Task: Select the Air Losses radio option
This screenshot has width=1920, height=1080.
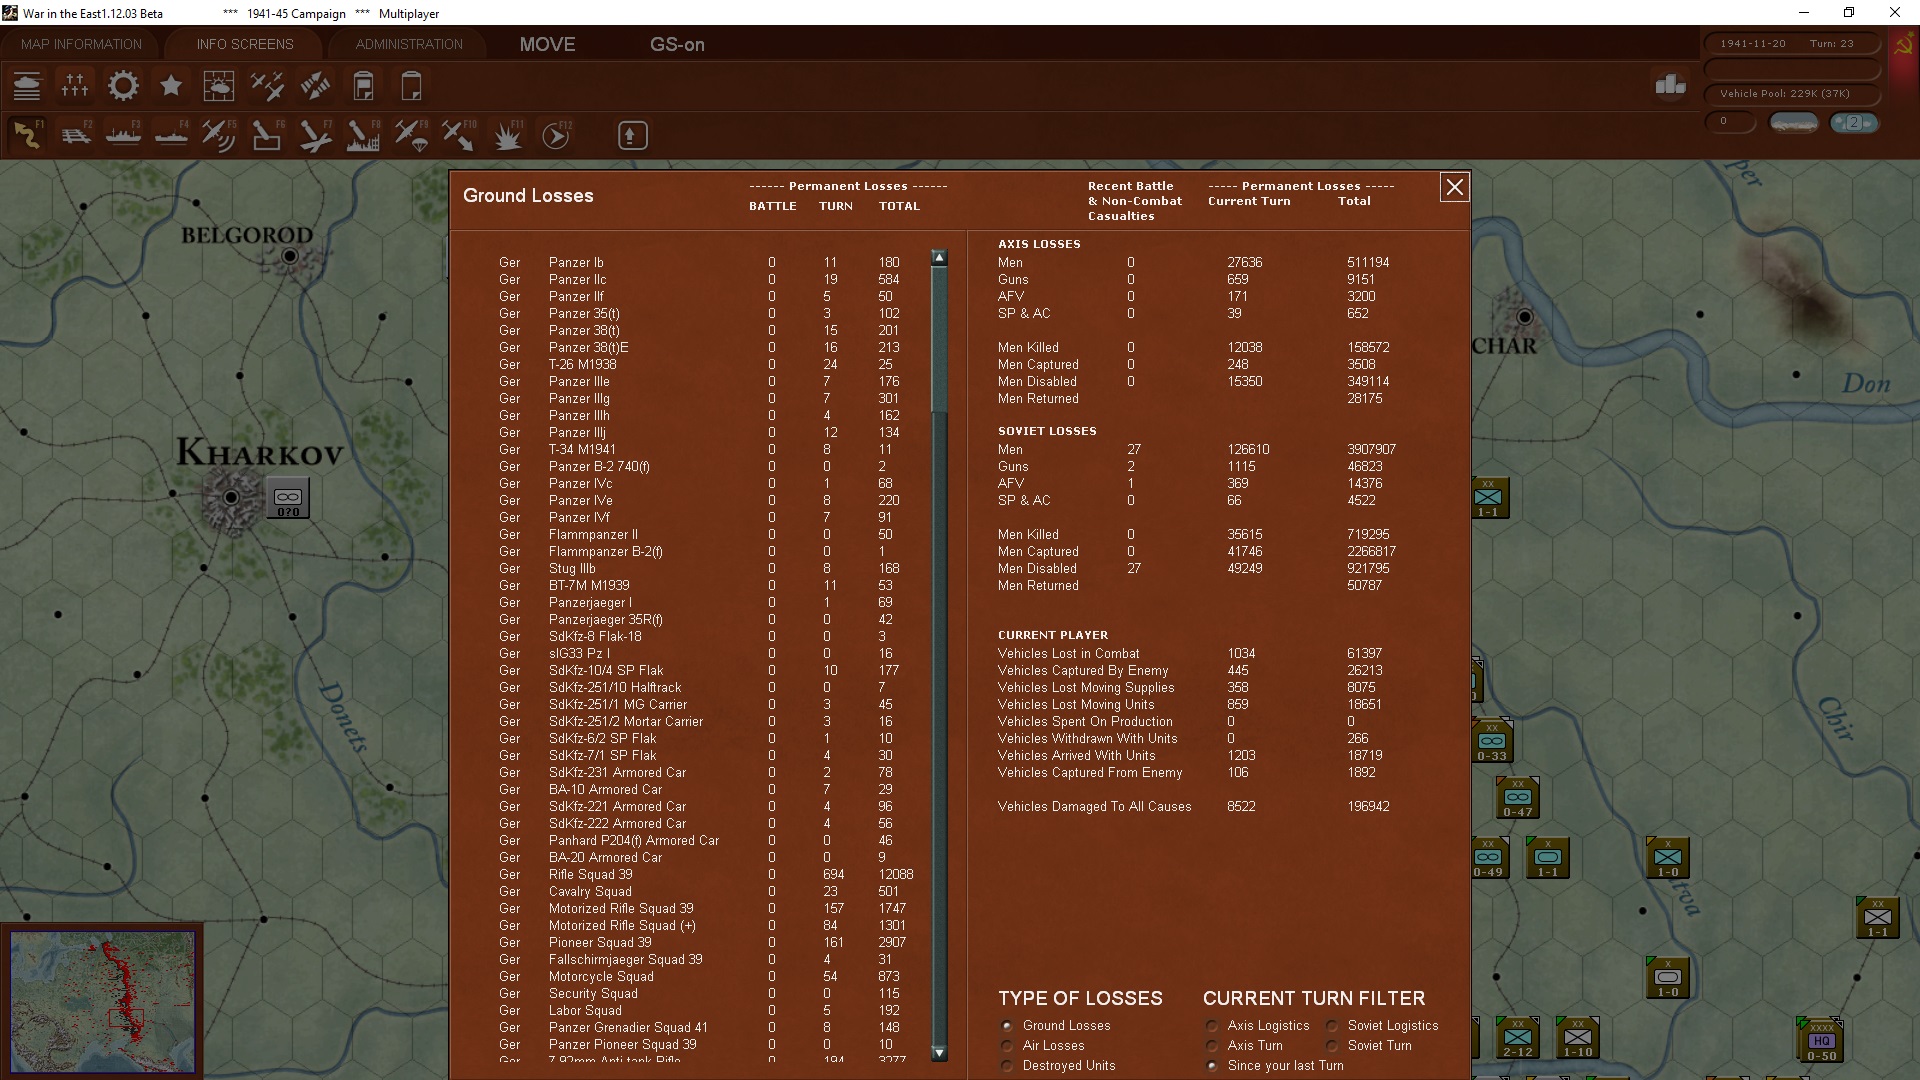Action: (1007, 1046)
